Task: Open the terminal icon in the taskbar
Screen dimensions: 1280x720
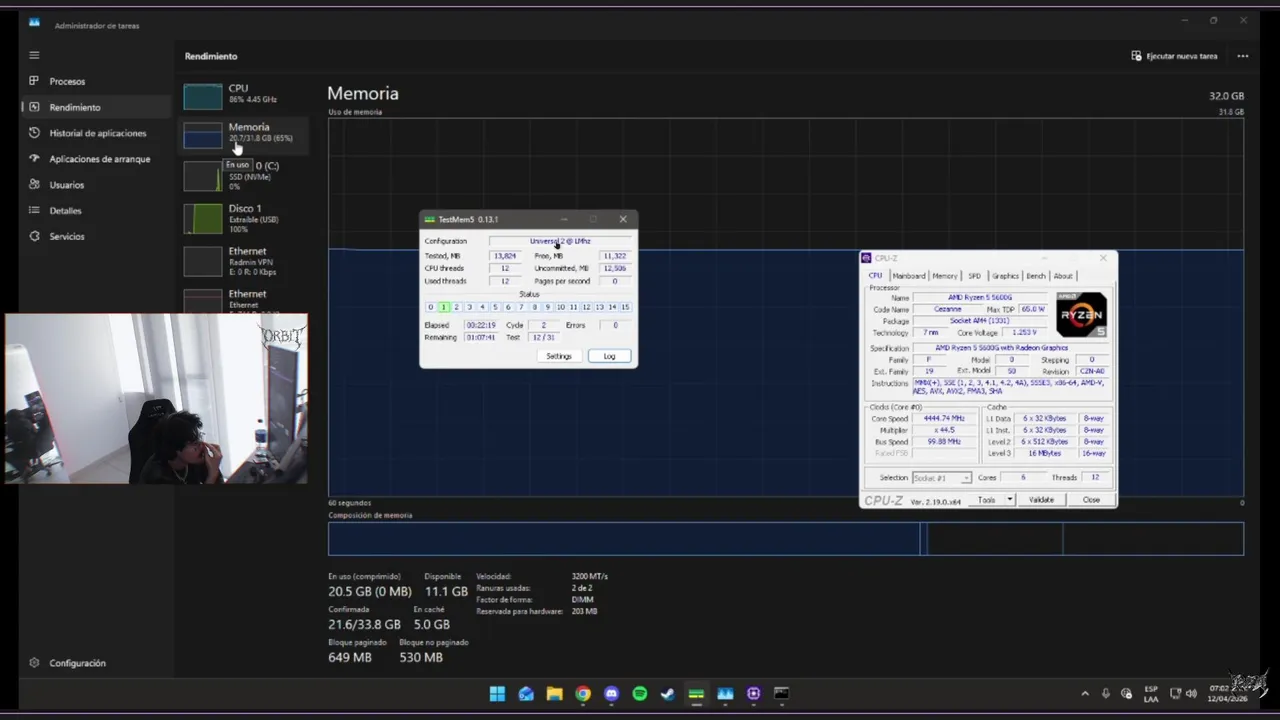Action: [x=782, y=694]
